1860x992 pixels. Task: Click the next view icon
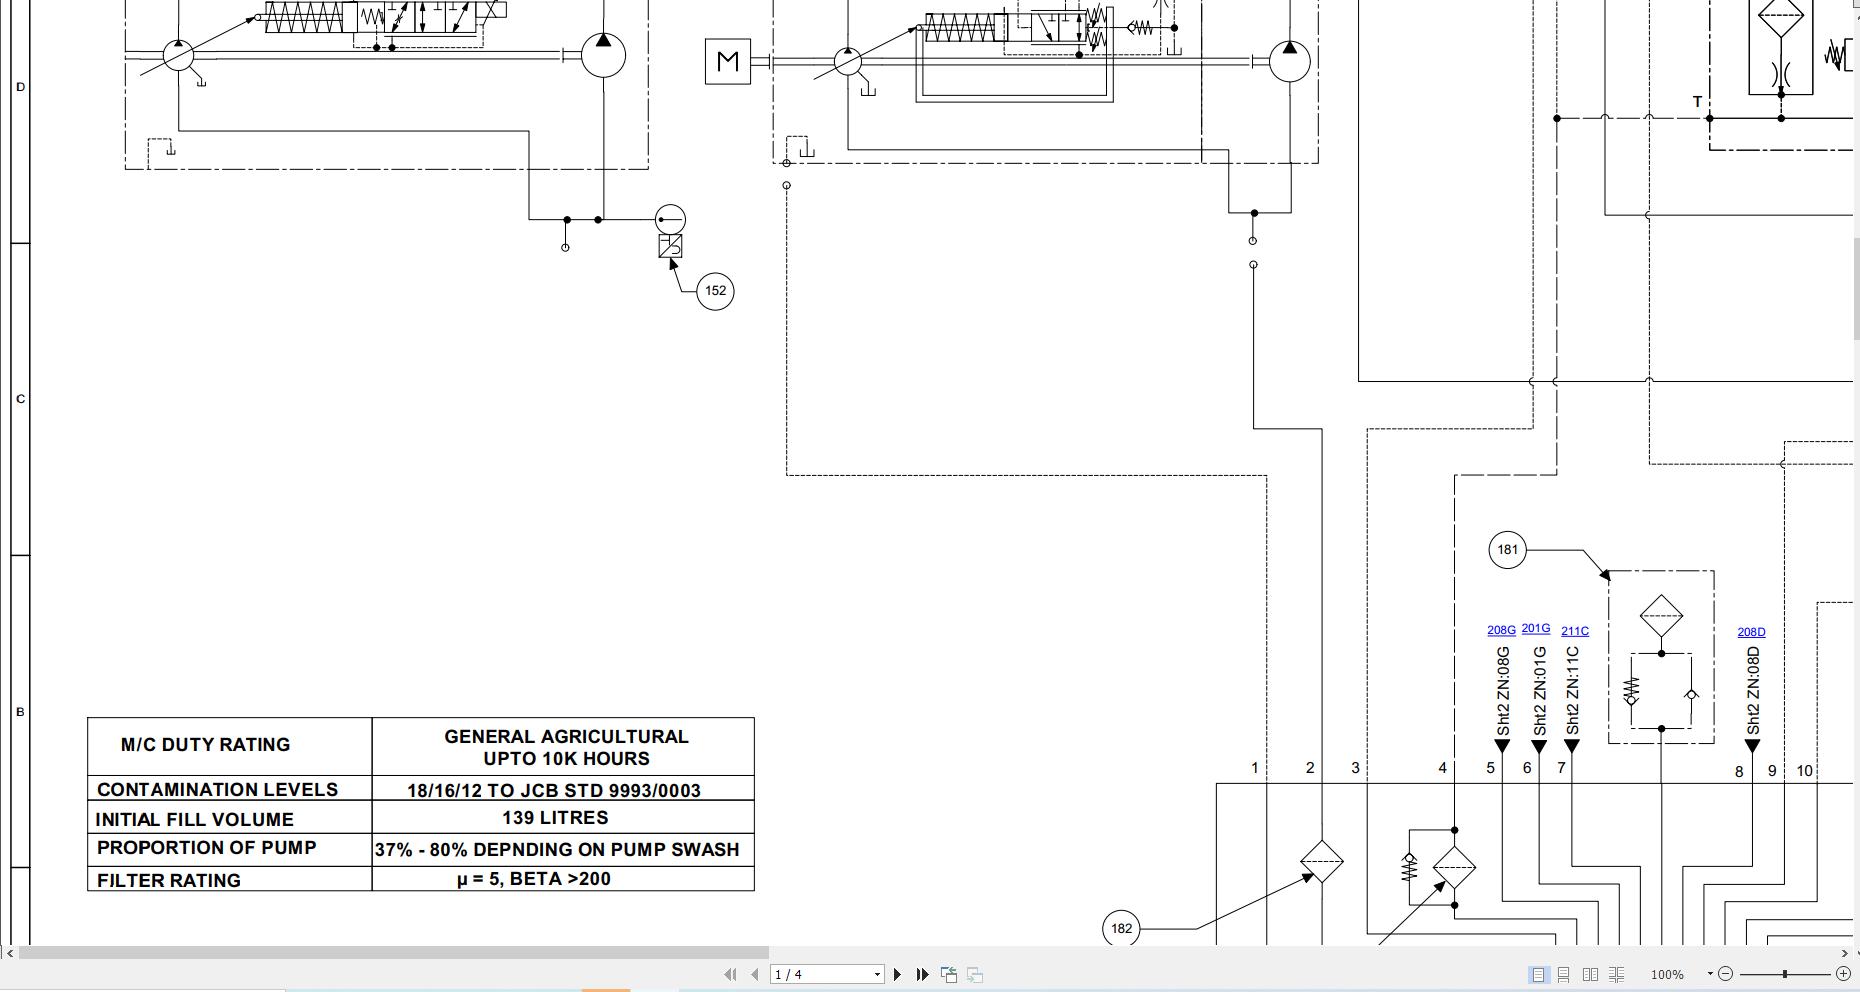click(975, 974)
